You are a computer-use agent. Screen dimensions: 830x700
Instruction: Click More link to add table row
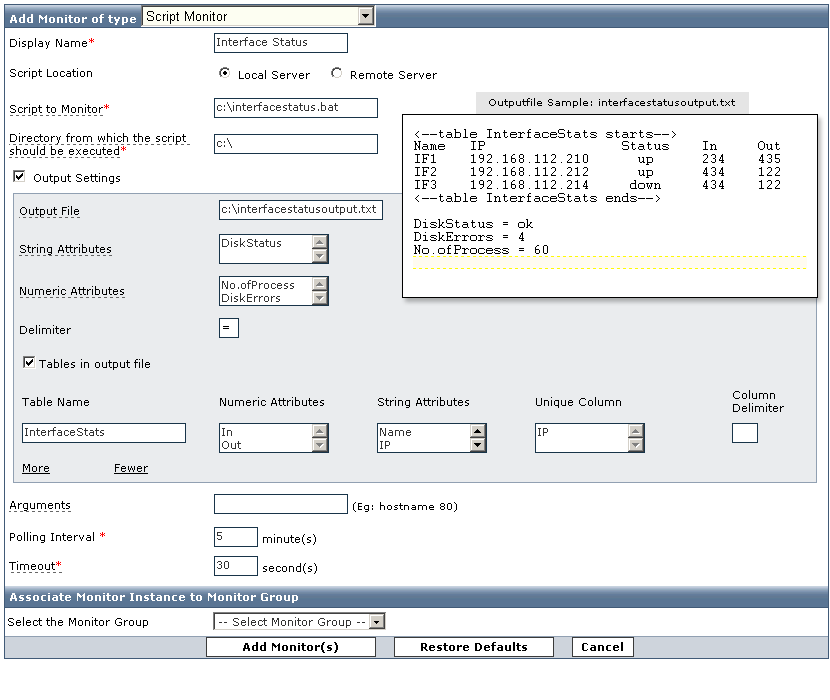35,468
